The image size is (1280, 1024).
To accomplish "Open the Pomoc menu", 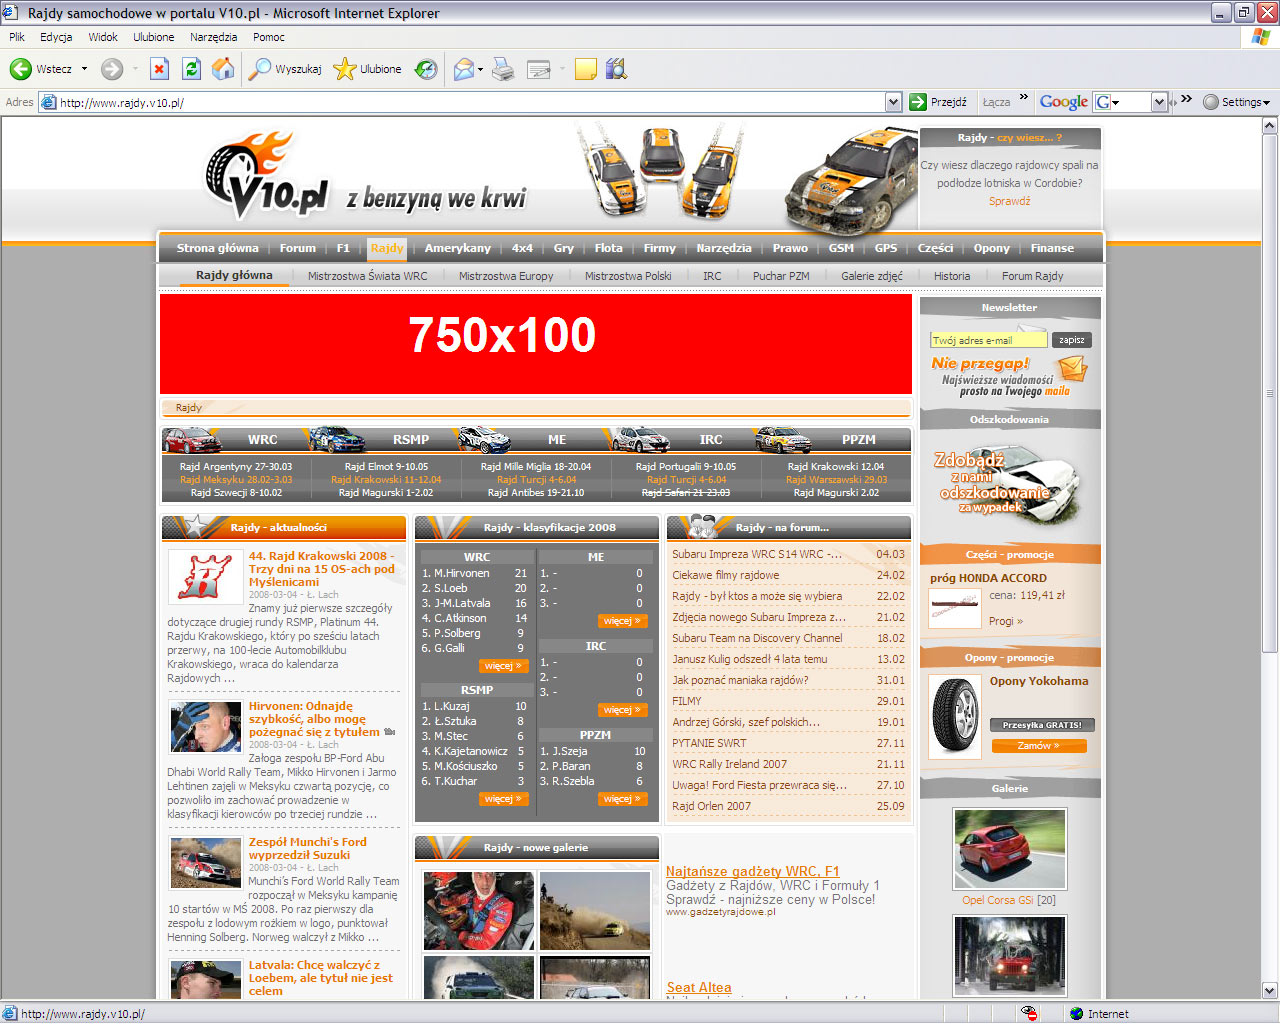I will [268, 37].
